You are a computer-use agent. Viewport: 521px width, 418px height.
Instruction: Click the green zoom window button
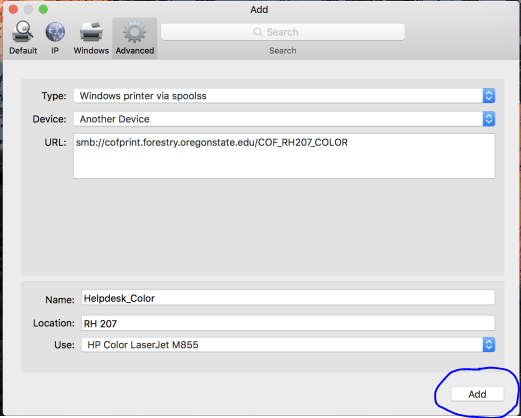(x=43, y=9)
